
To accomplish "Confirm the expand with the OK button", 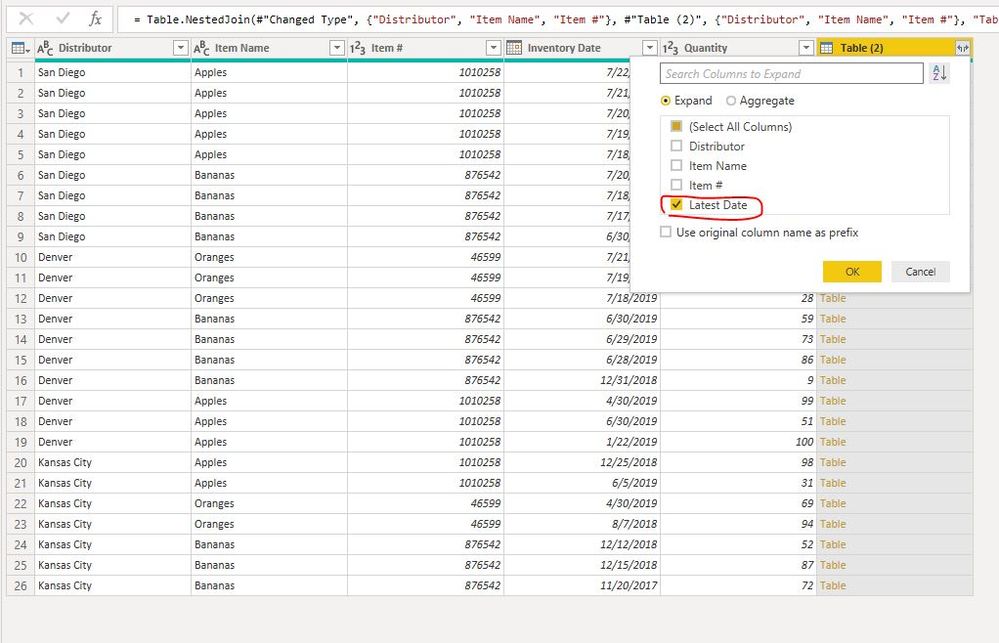I will (x=852, y=271).
